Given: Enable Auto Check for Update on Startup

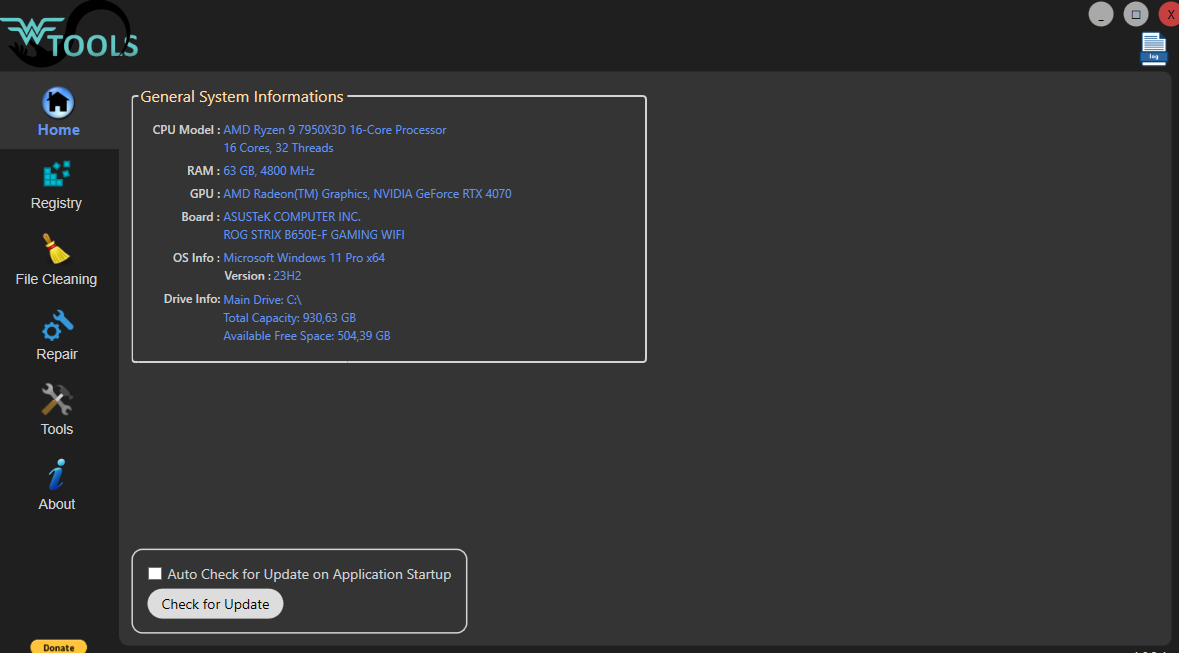Looking at the screenshot, I should click(155, 574).
